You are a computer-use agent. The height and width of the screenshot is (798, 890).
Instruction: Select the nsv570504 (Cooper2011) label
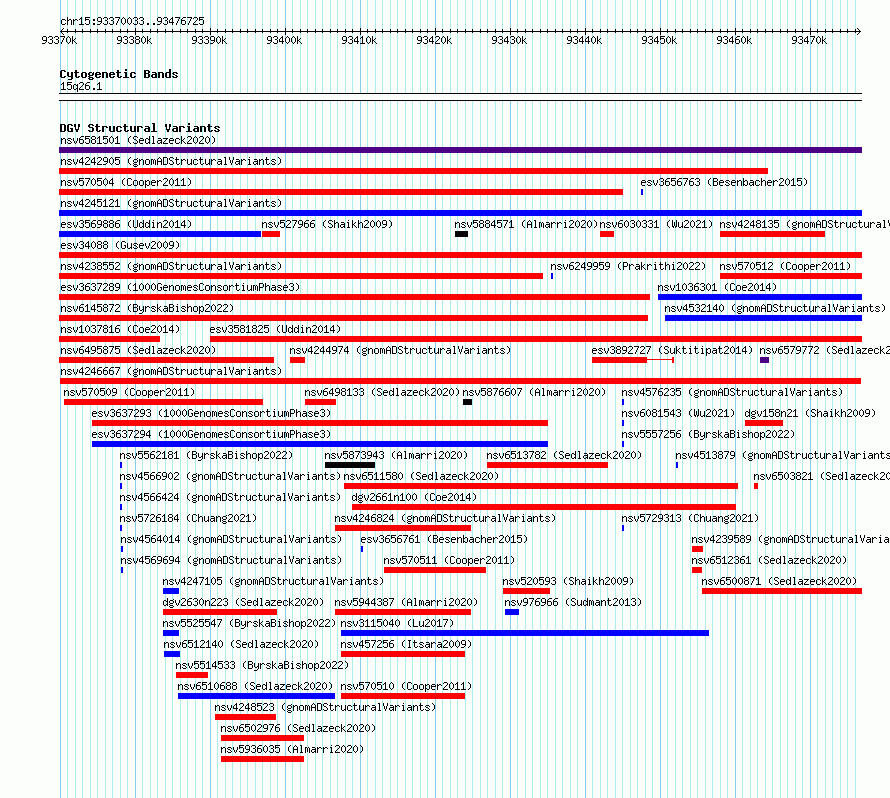(126, 182)
